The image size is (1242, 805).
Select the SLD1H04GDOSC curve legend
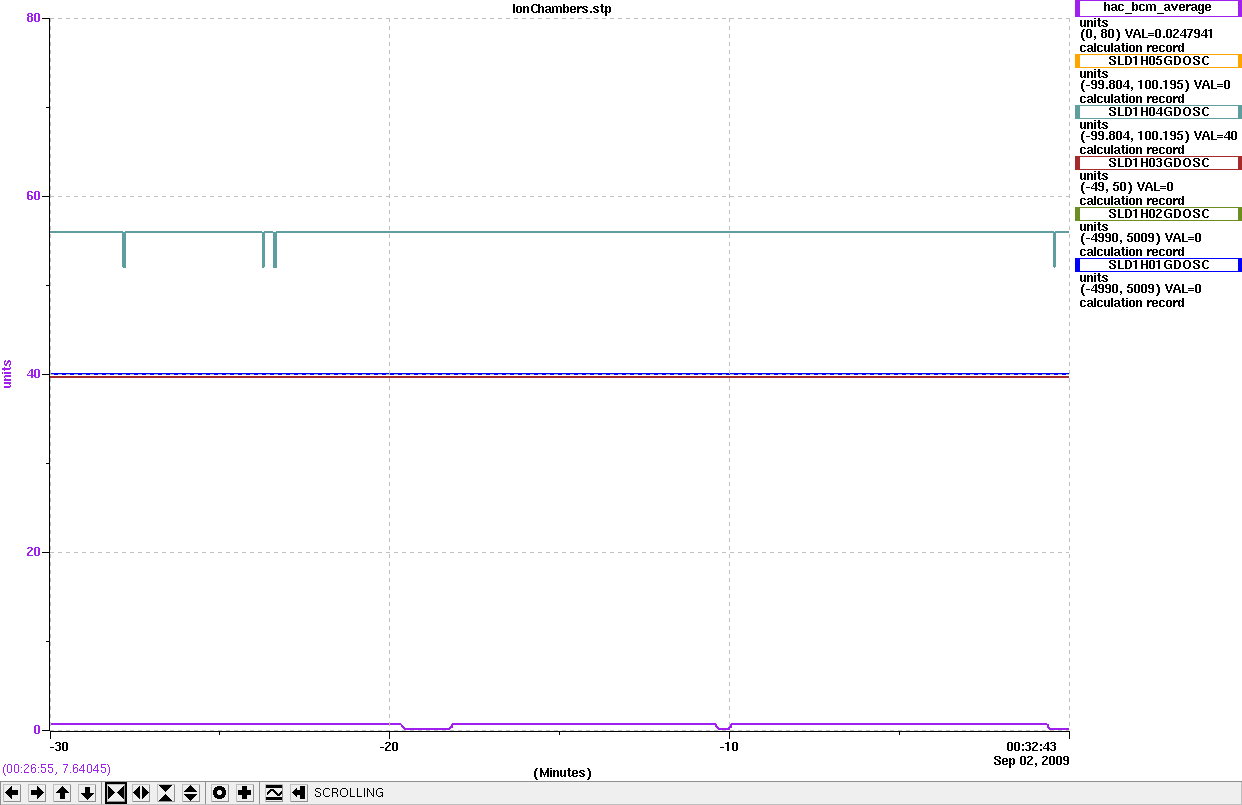tap(1158, 112)
